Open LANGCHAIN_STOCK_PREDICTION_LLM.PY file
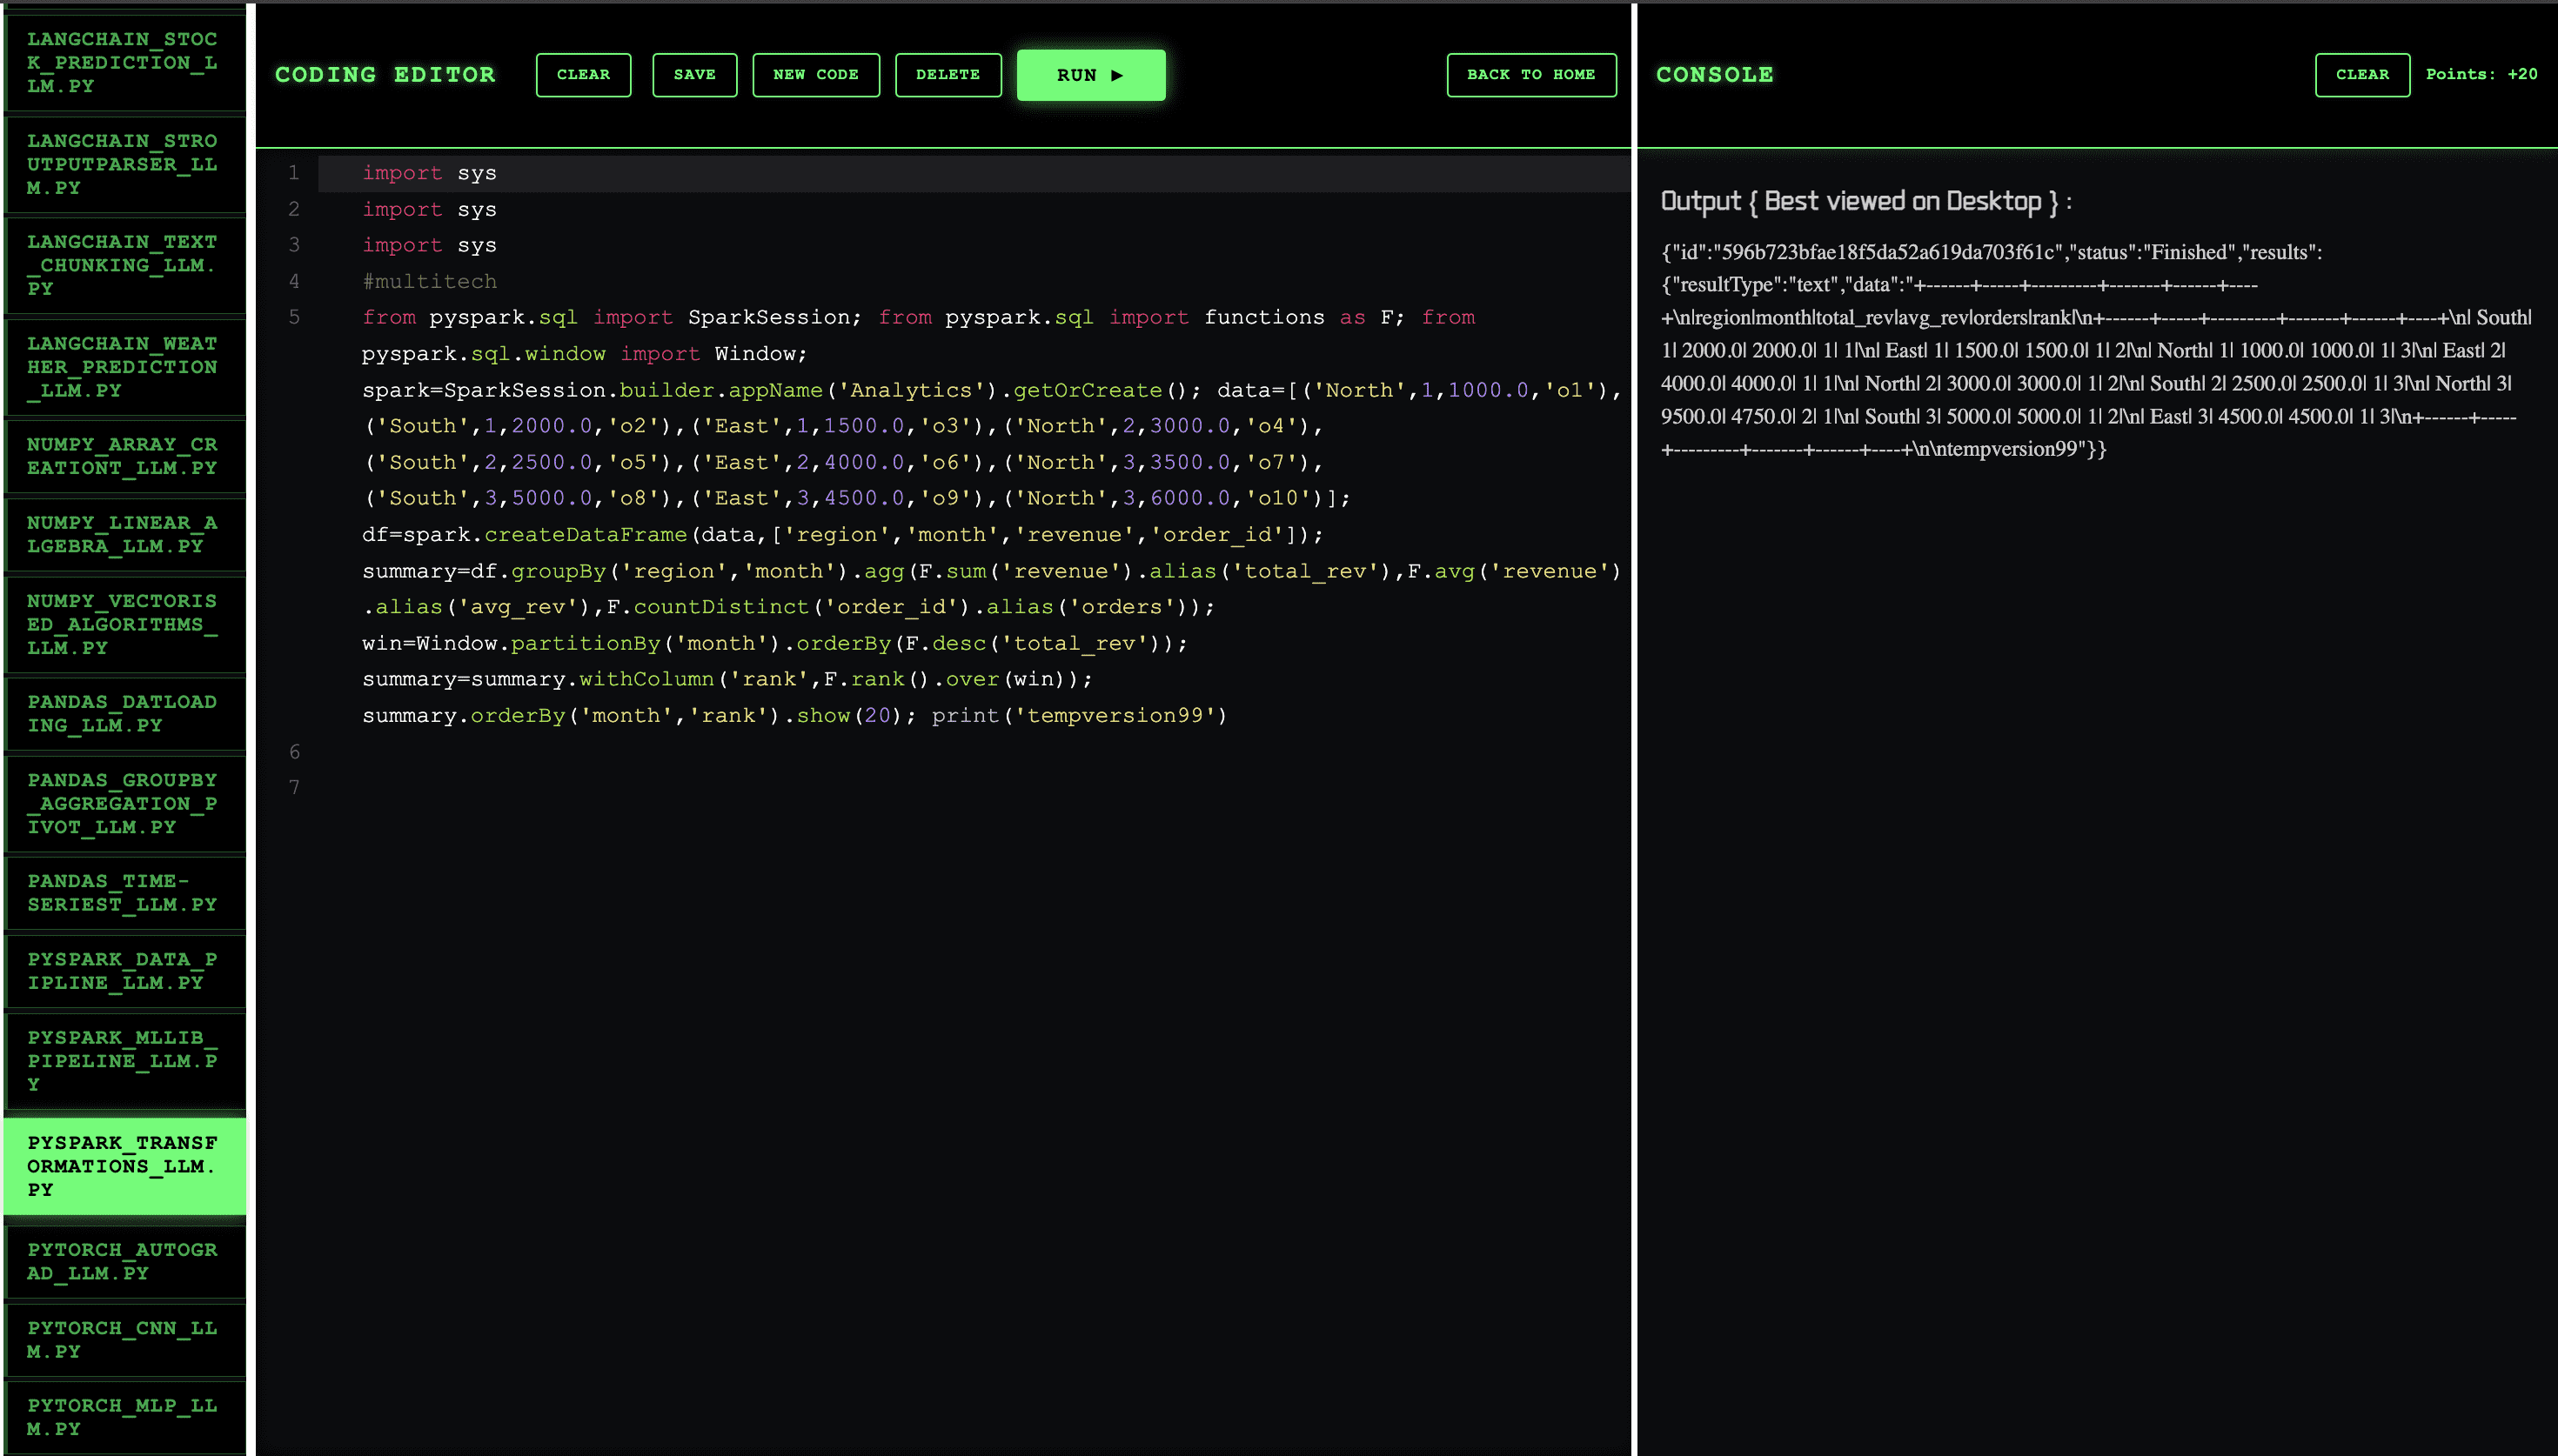 [x=124, y=62]
